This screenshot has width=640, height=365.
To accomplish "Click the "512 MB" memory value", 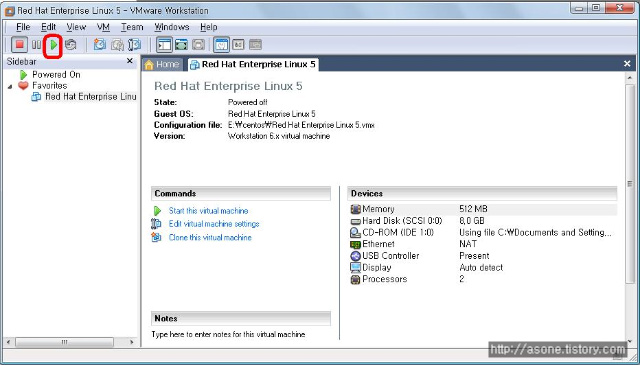I will [473, 209].
